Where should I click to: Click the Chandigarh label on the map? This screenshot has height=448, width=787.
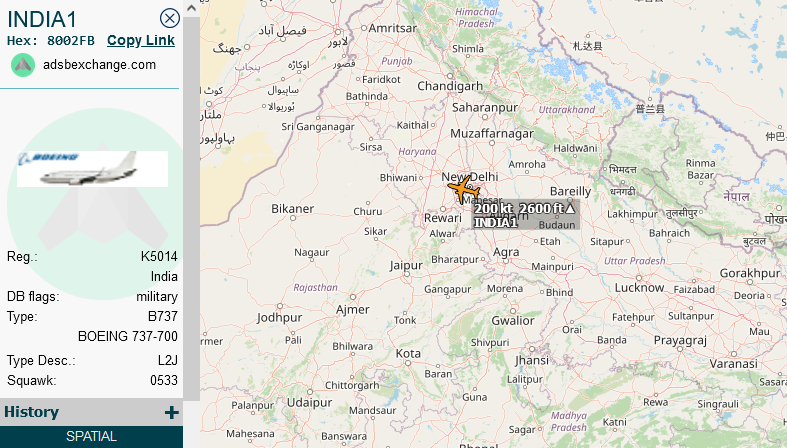point(450,86)
